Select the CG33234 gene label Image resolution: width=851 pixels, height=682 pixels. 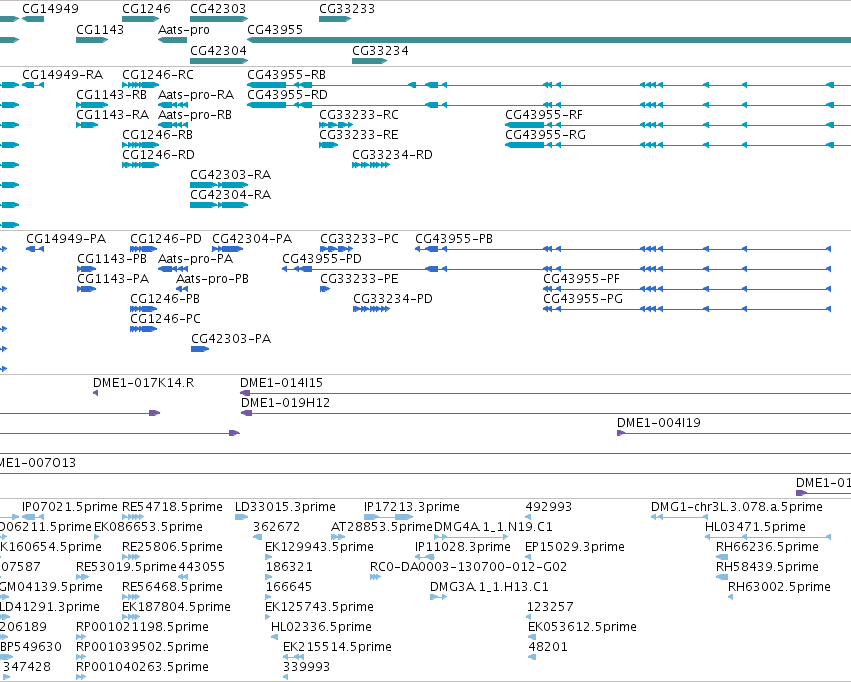click(380, 50)
